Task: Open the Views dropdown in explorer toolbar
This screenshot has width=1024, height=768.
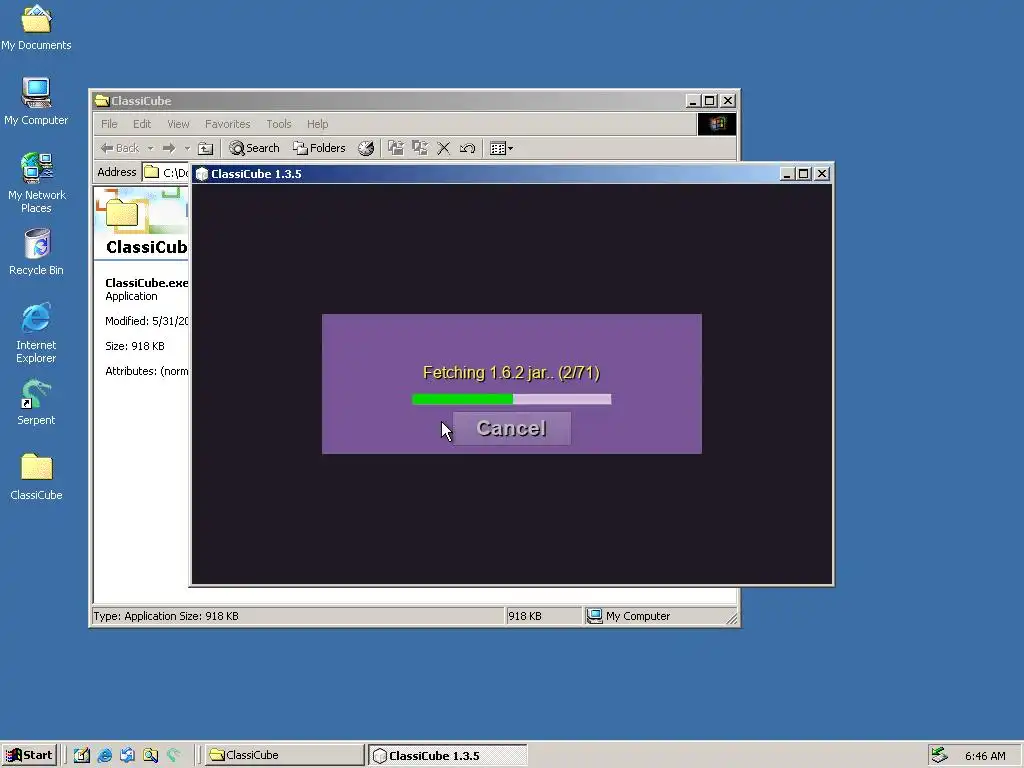Action: point(501,148)
